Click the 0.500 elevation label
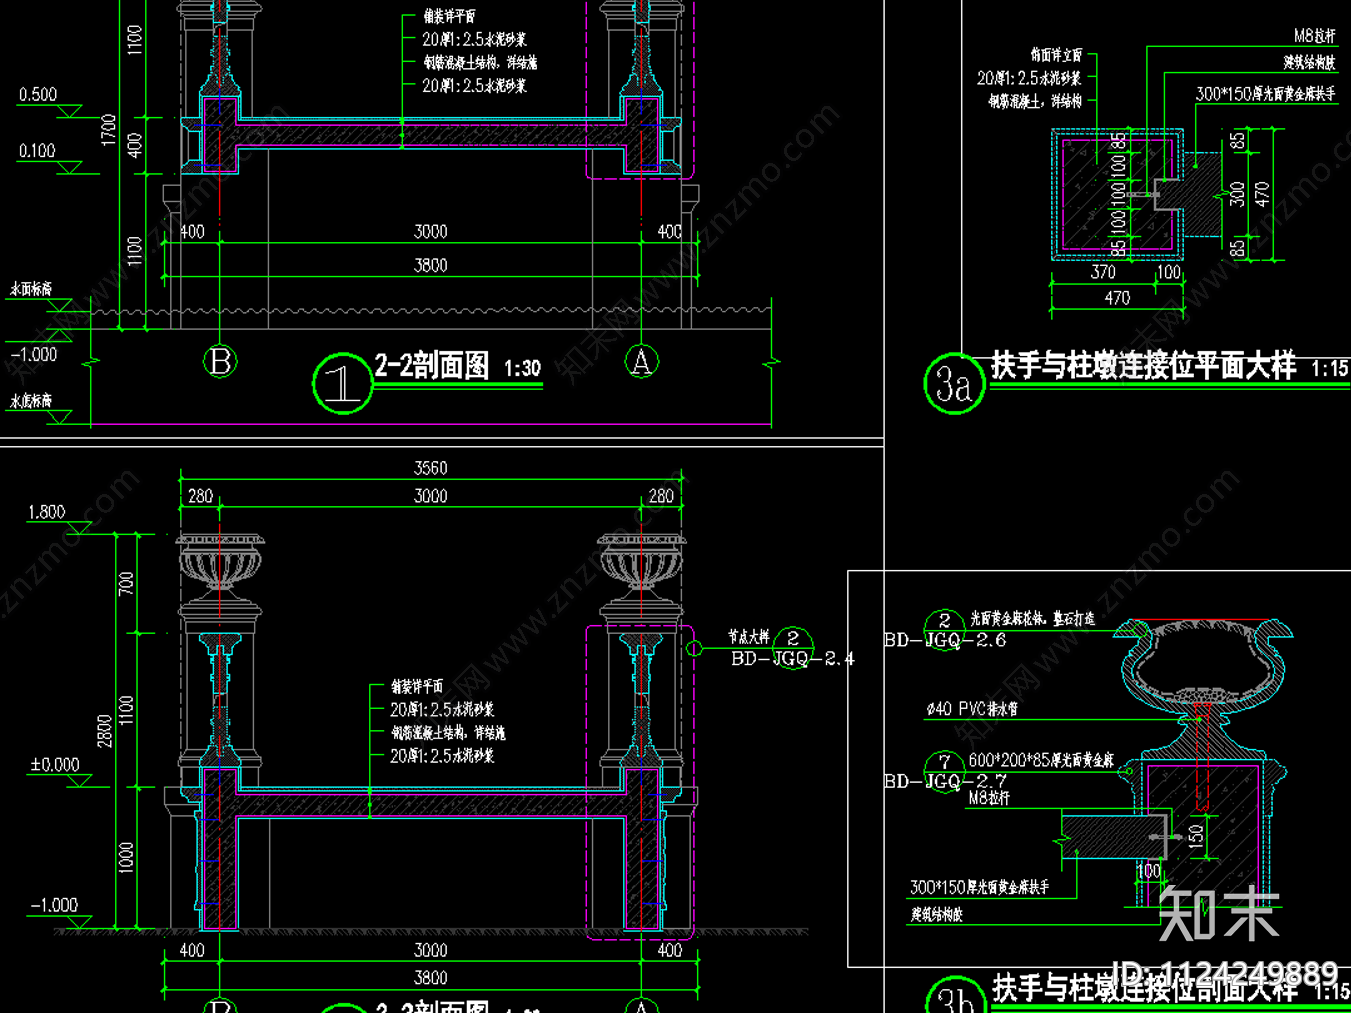The height and width of the screenshot is (1013, 1351). (x=38, y=95)
